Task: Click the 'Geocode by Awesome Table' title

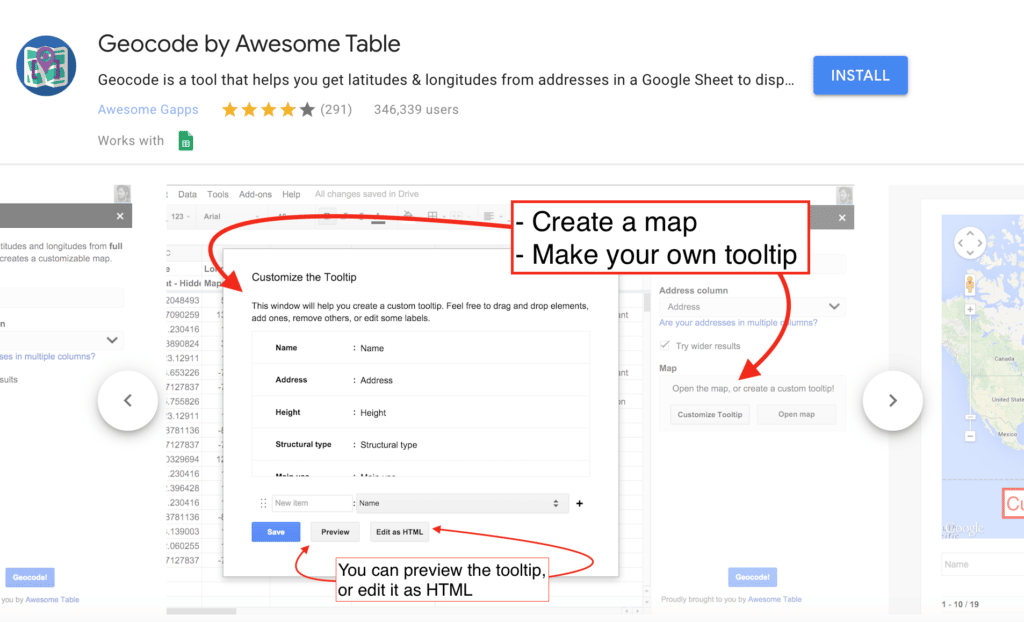Action: coord(249,44)
